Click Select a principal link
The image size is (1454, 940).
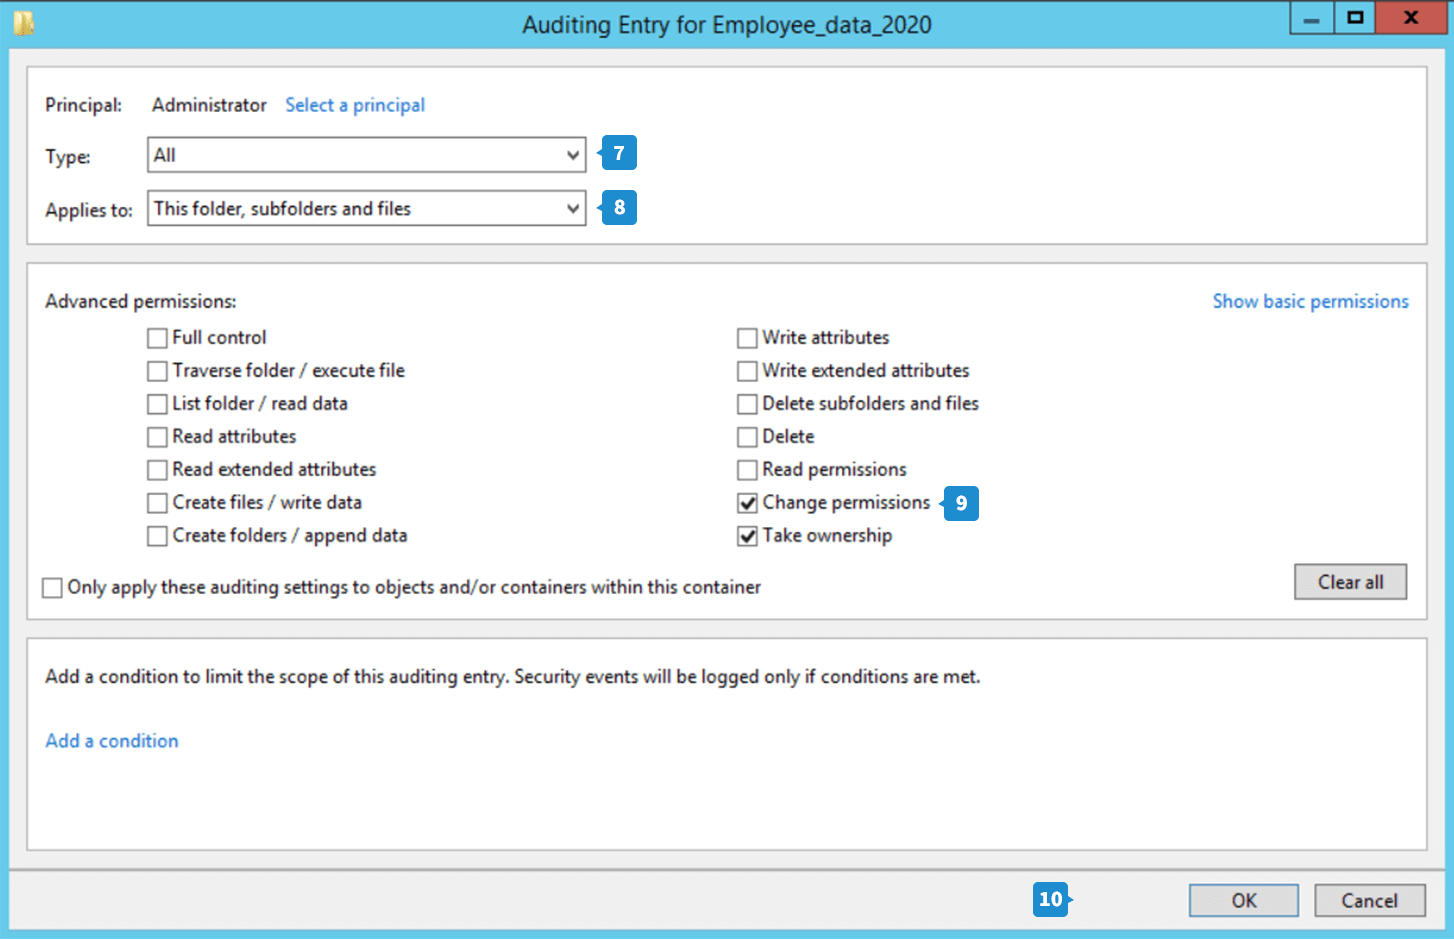click(x=355, y=105)
